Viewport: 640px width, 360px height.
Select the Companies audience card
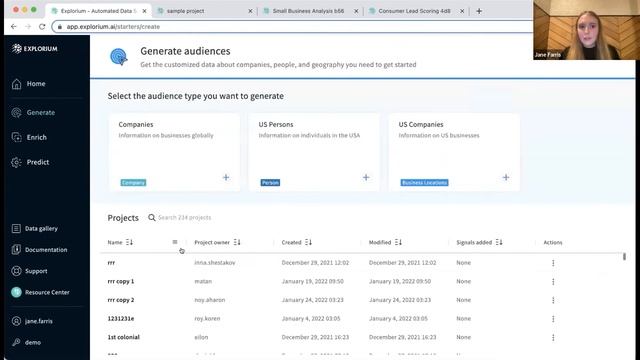pos(175,152)
